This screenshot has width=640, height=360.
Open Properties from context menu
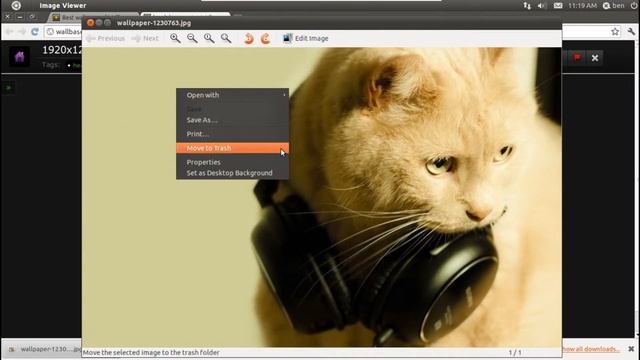[x=232, y=162]
